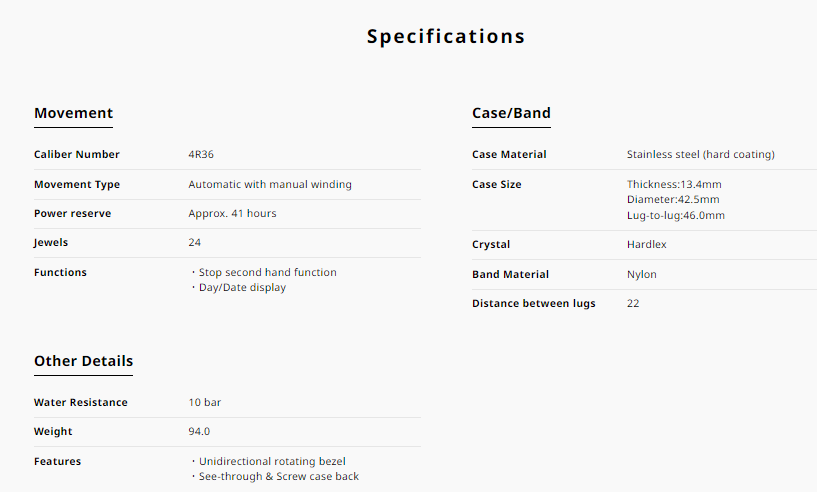Click the Caliber Number label

coord(77,155)
